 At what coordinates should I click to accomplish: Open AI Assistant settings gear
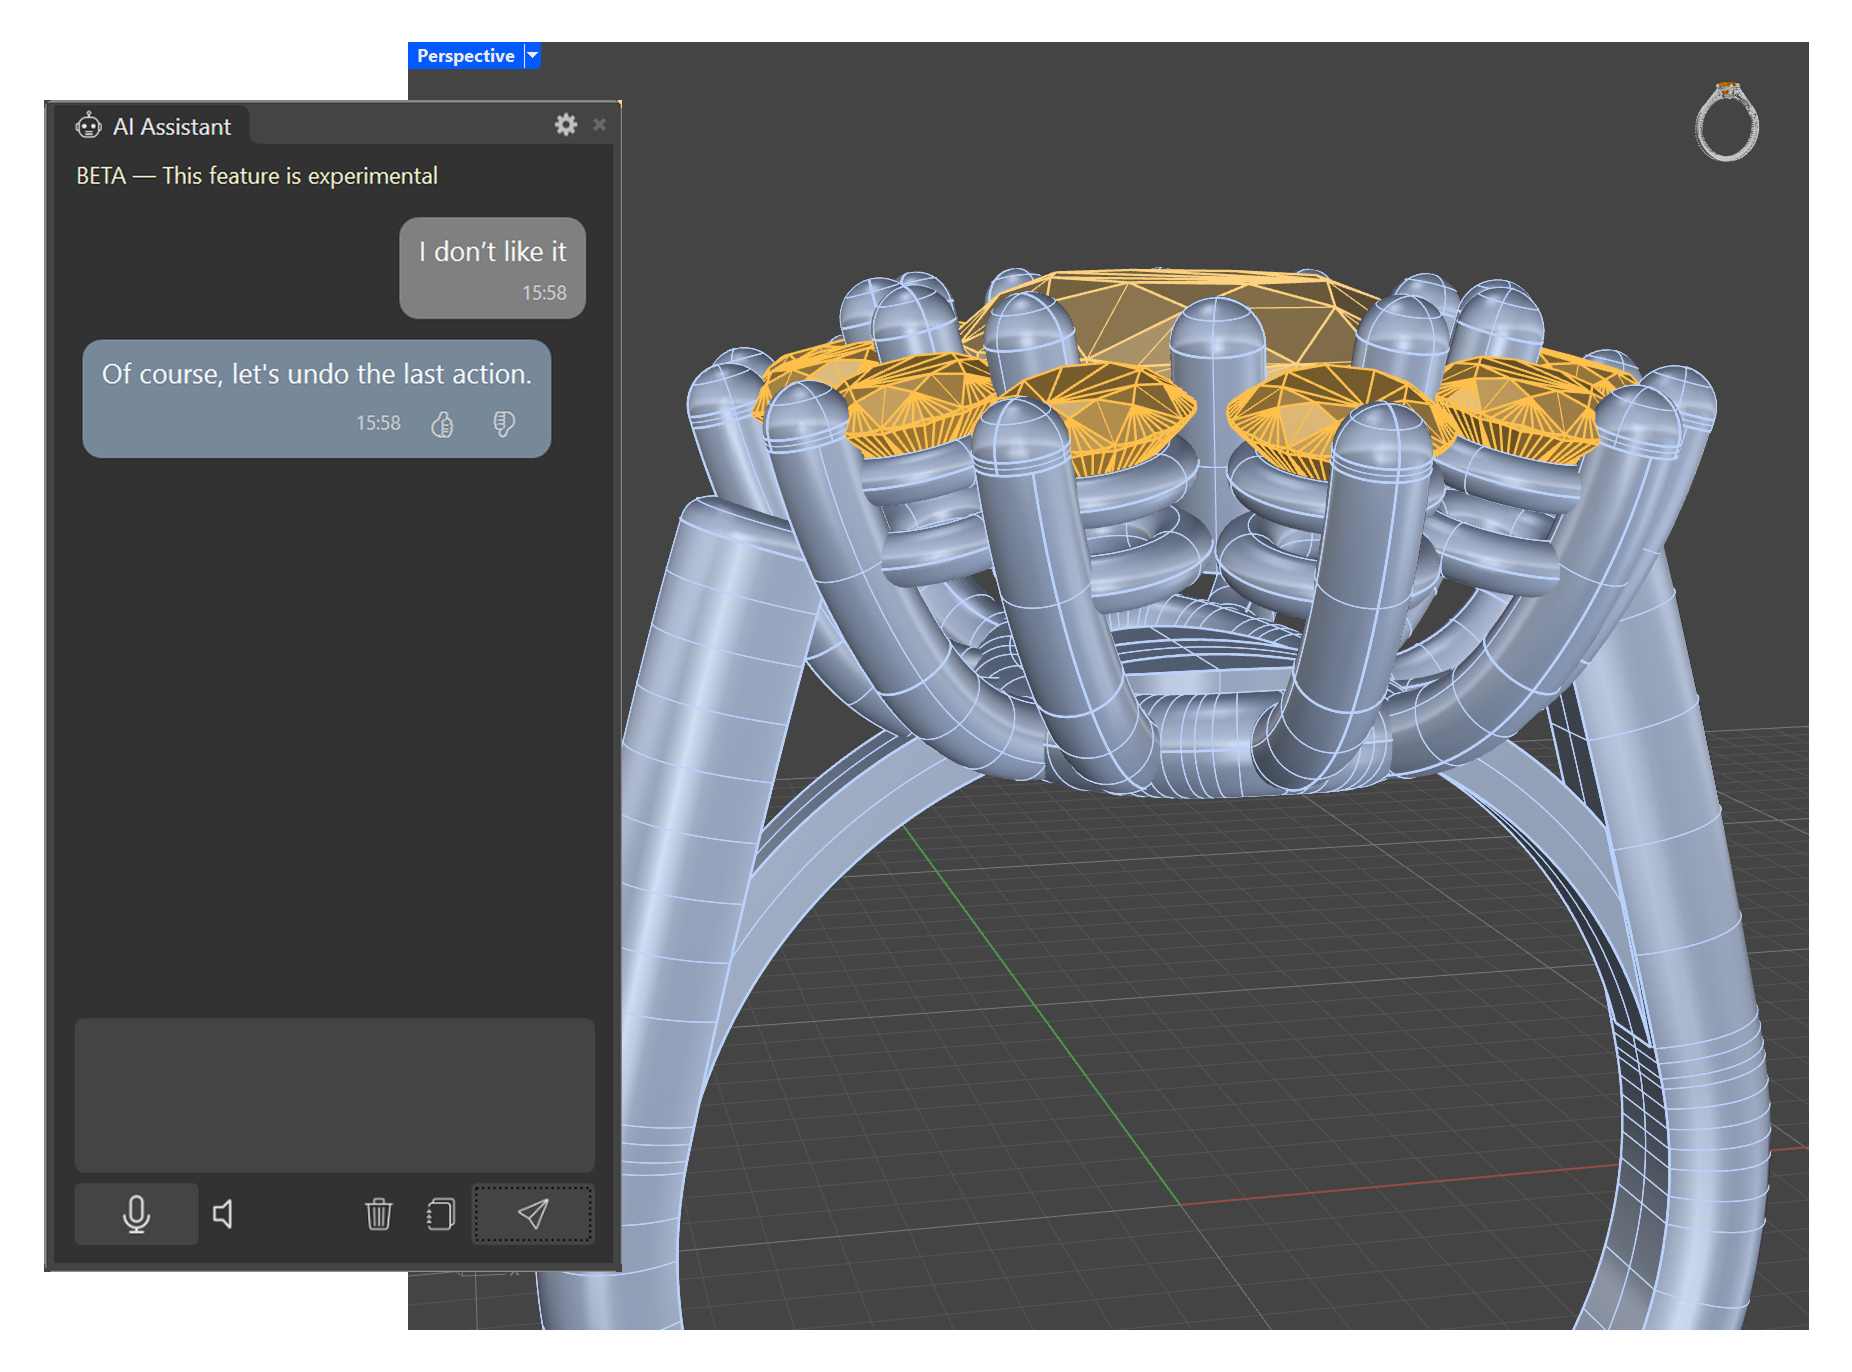566,125
